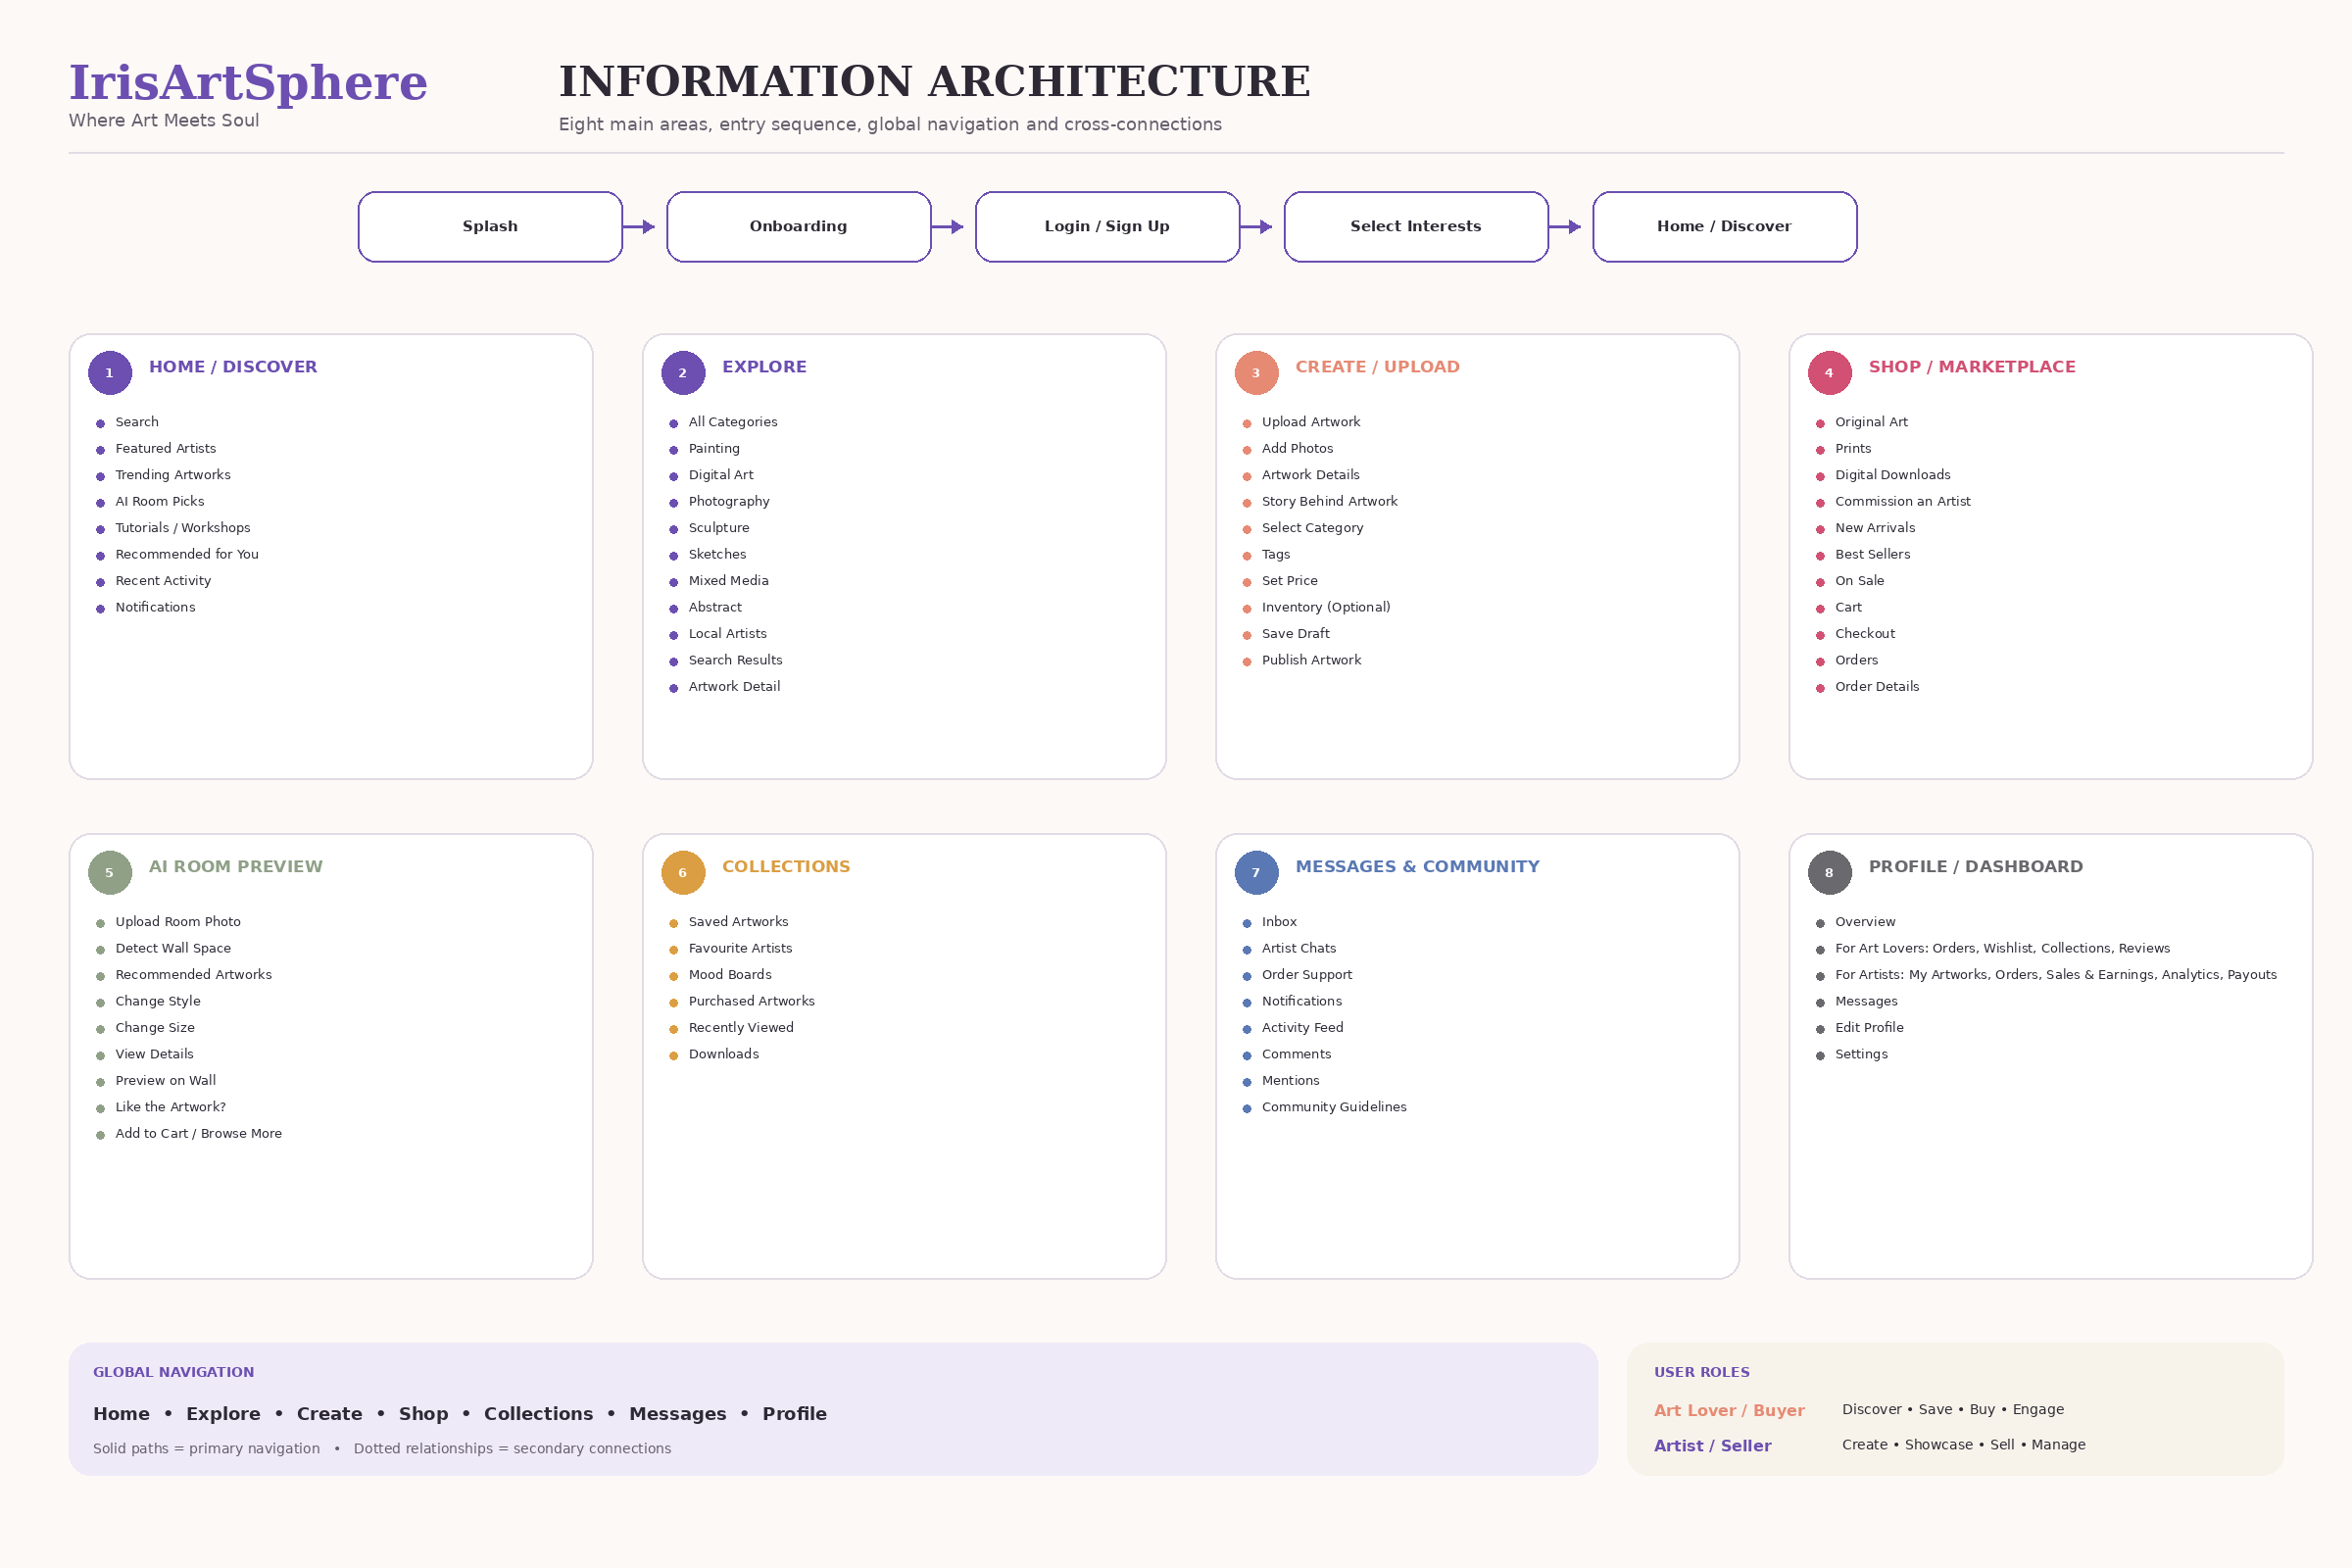Click 'Mood Boards' in Collections list
This screenshot has height=1568, width=2352.
(x=730, y=975)
